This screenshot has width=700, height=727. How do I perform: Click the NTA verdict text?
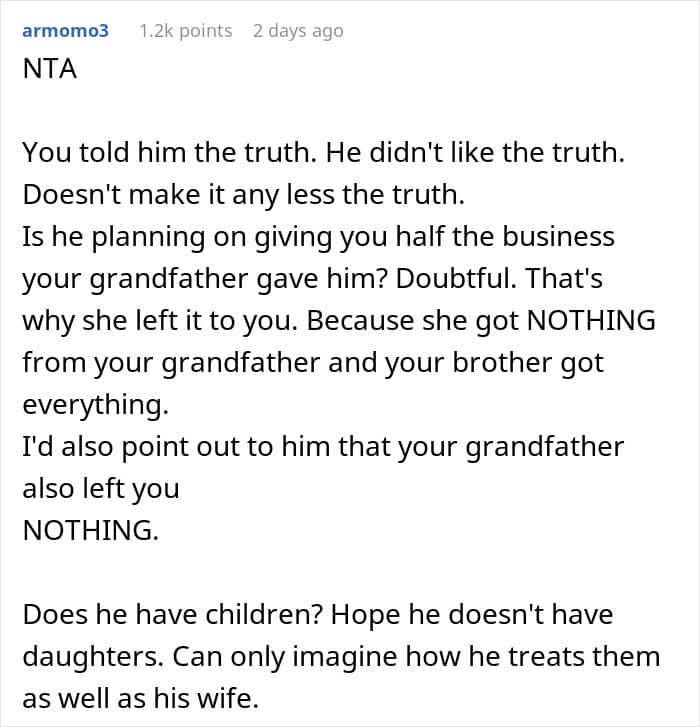(50, 73)
